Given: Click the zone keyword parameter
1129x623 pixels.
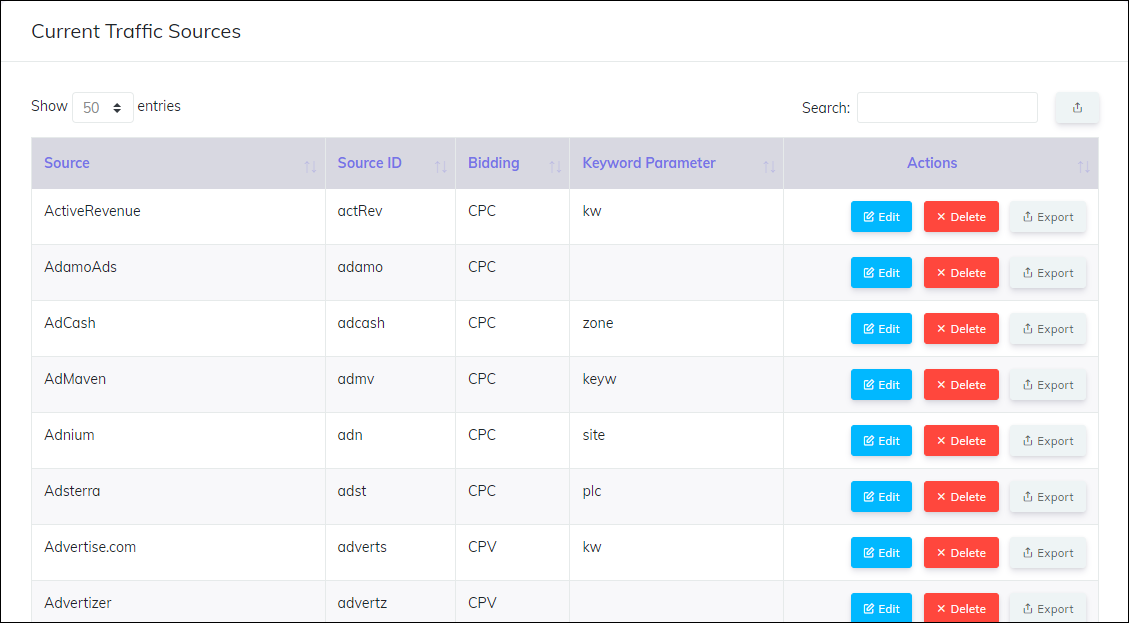Looking at the screenshot, I should (598, 323).
